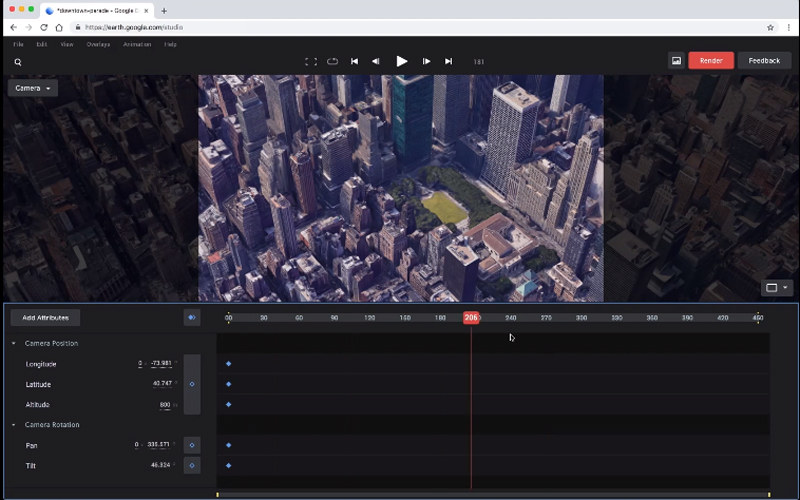Open the Camera dropdown
This screenshot has height=500, width=800.
coord(33,88)
